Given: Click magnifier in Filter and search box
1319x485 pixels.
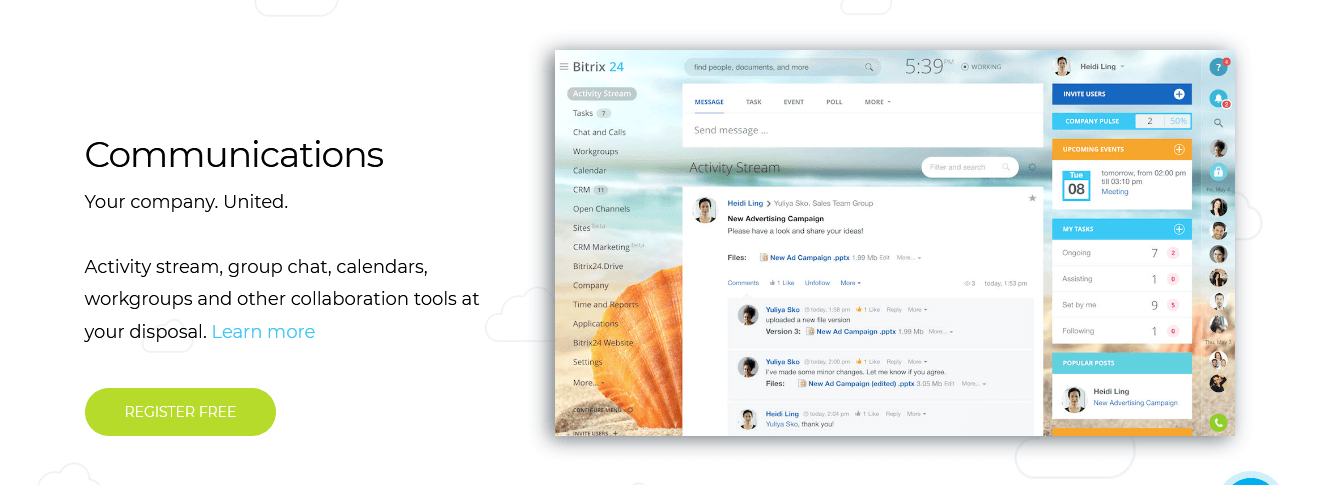Looking at the screenshot, I should [x=1006, y=168].
